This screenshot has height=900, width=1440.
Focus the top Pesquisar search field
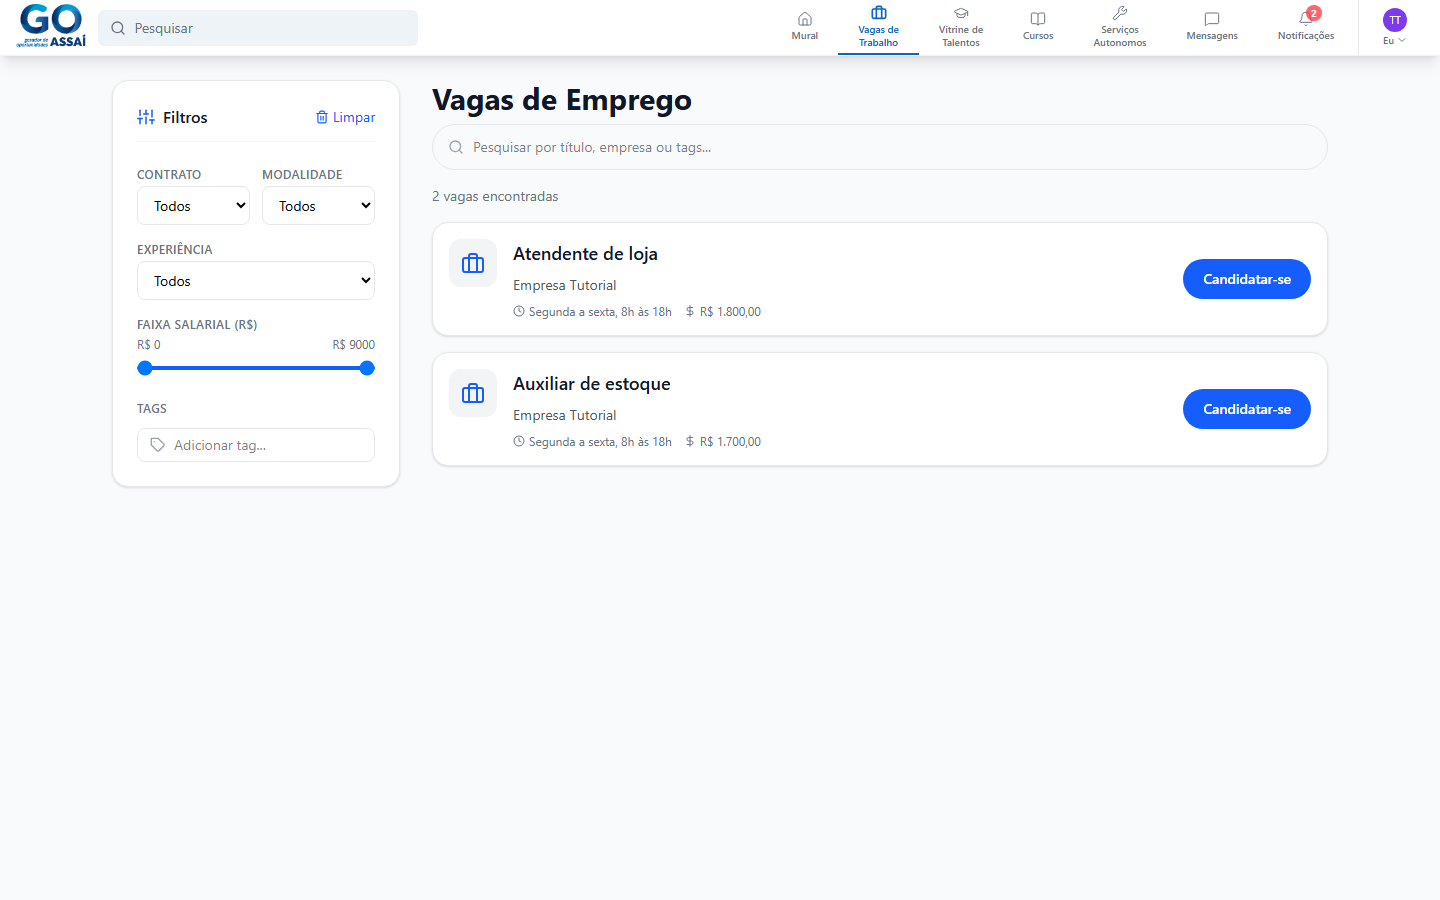[258, 28]
